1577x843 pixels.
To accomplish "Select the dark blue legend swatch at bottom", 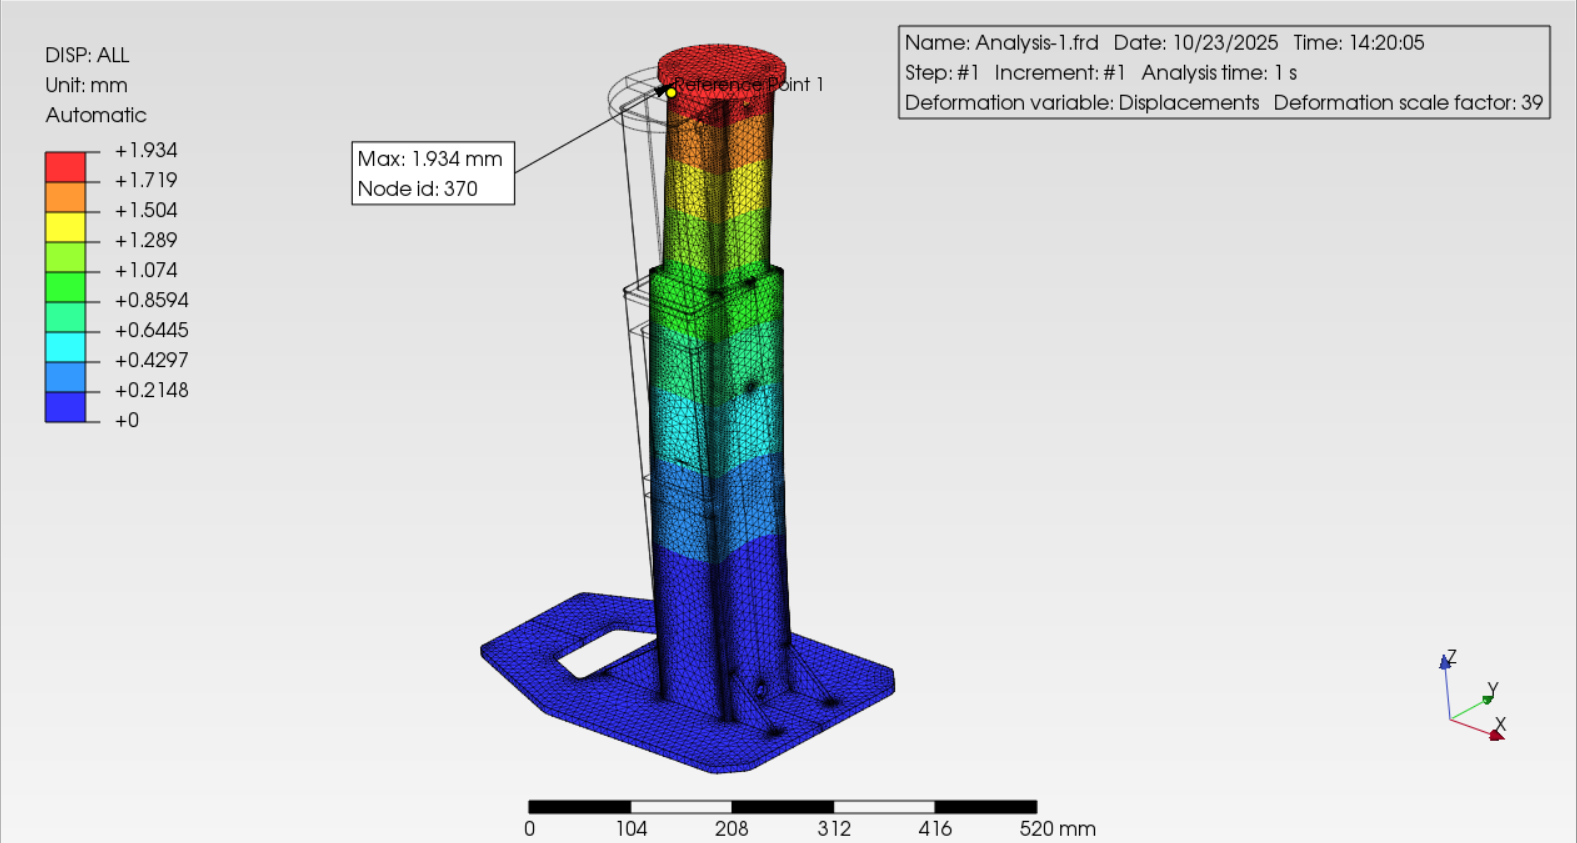I will 65,406.
